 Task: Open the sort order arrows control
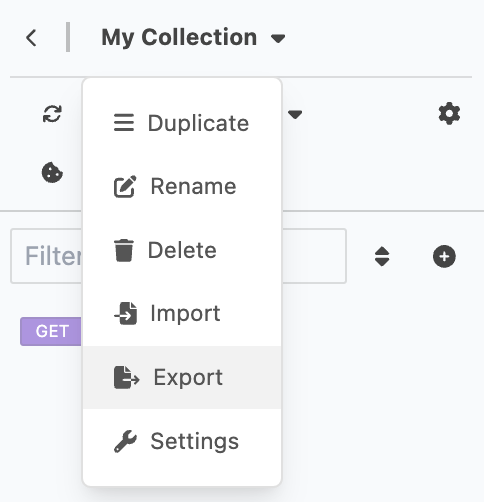pos(382,256)
